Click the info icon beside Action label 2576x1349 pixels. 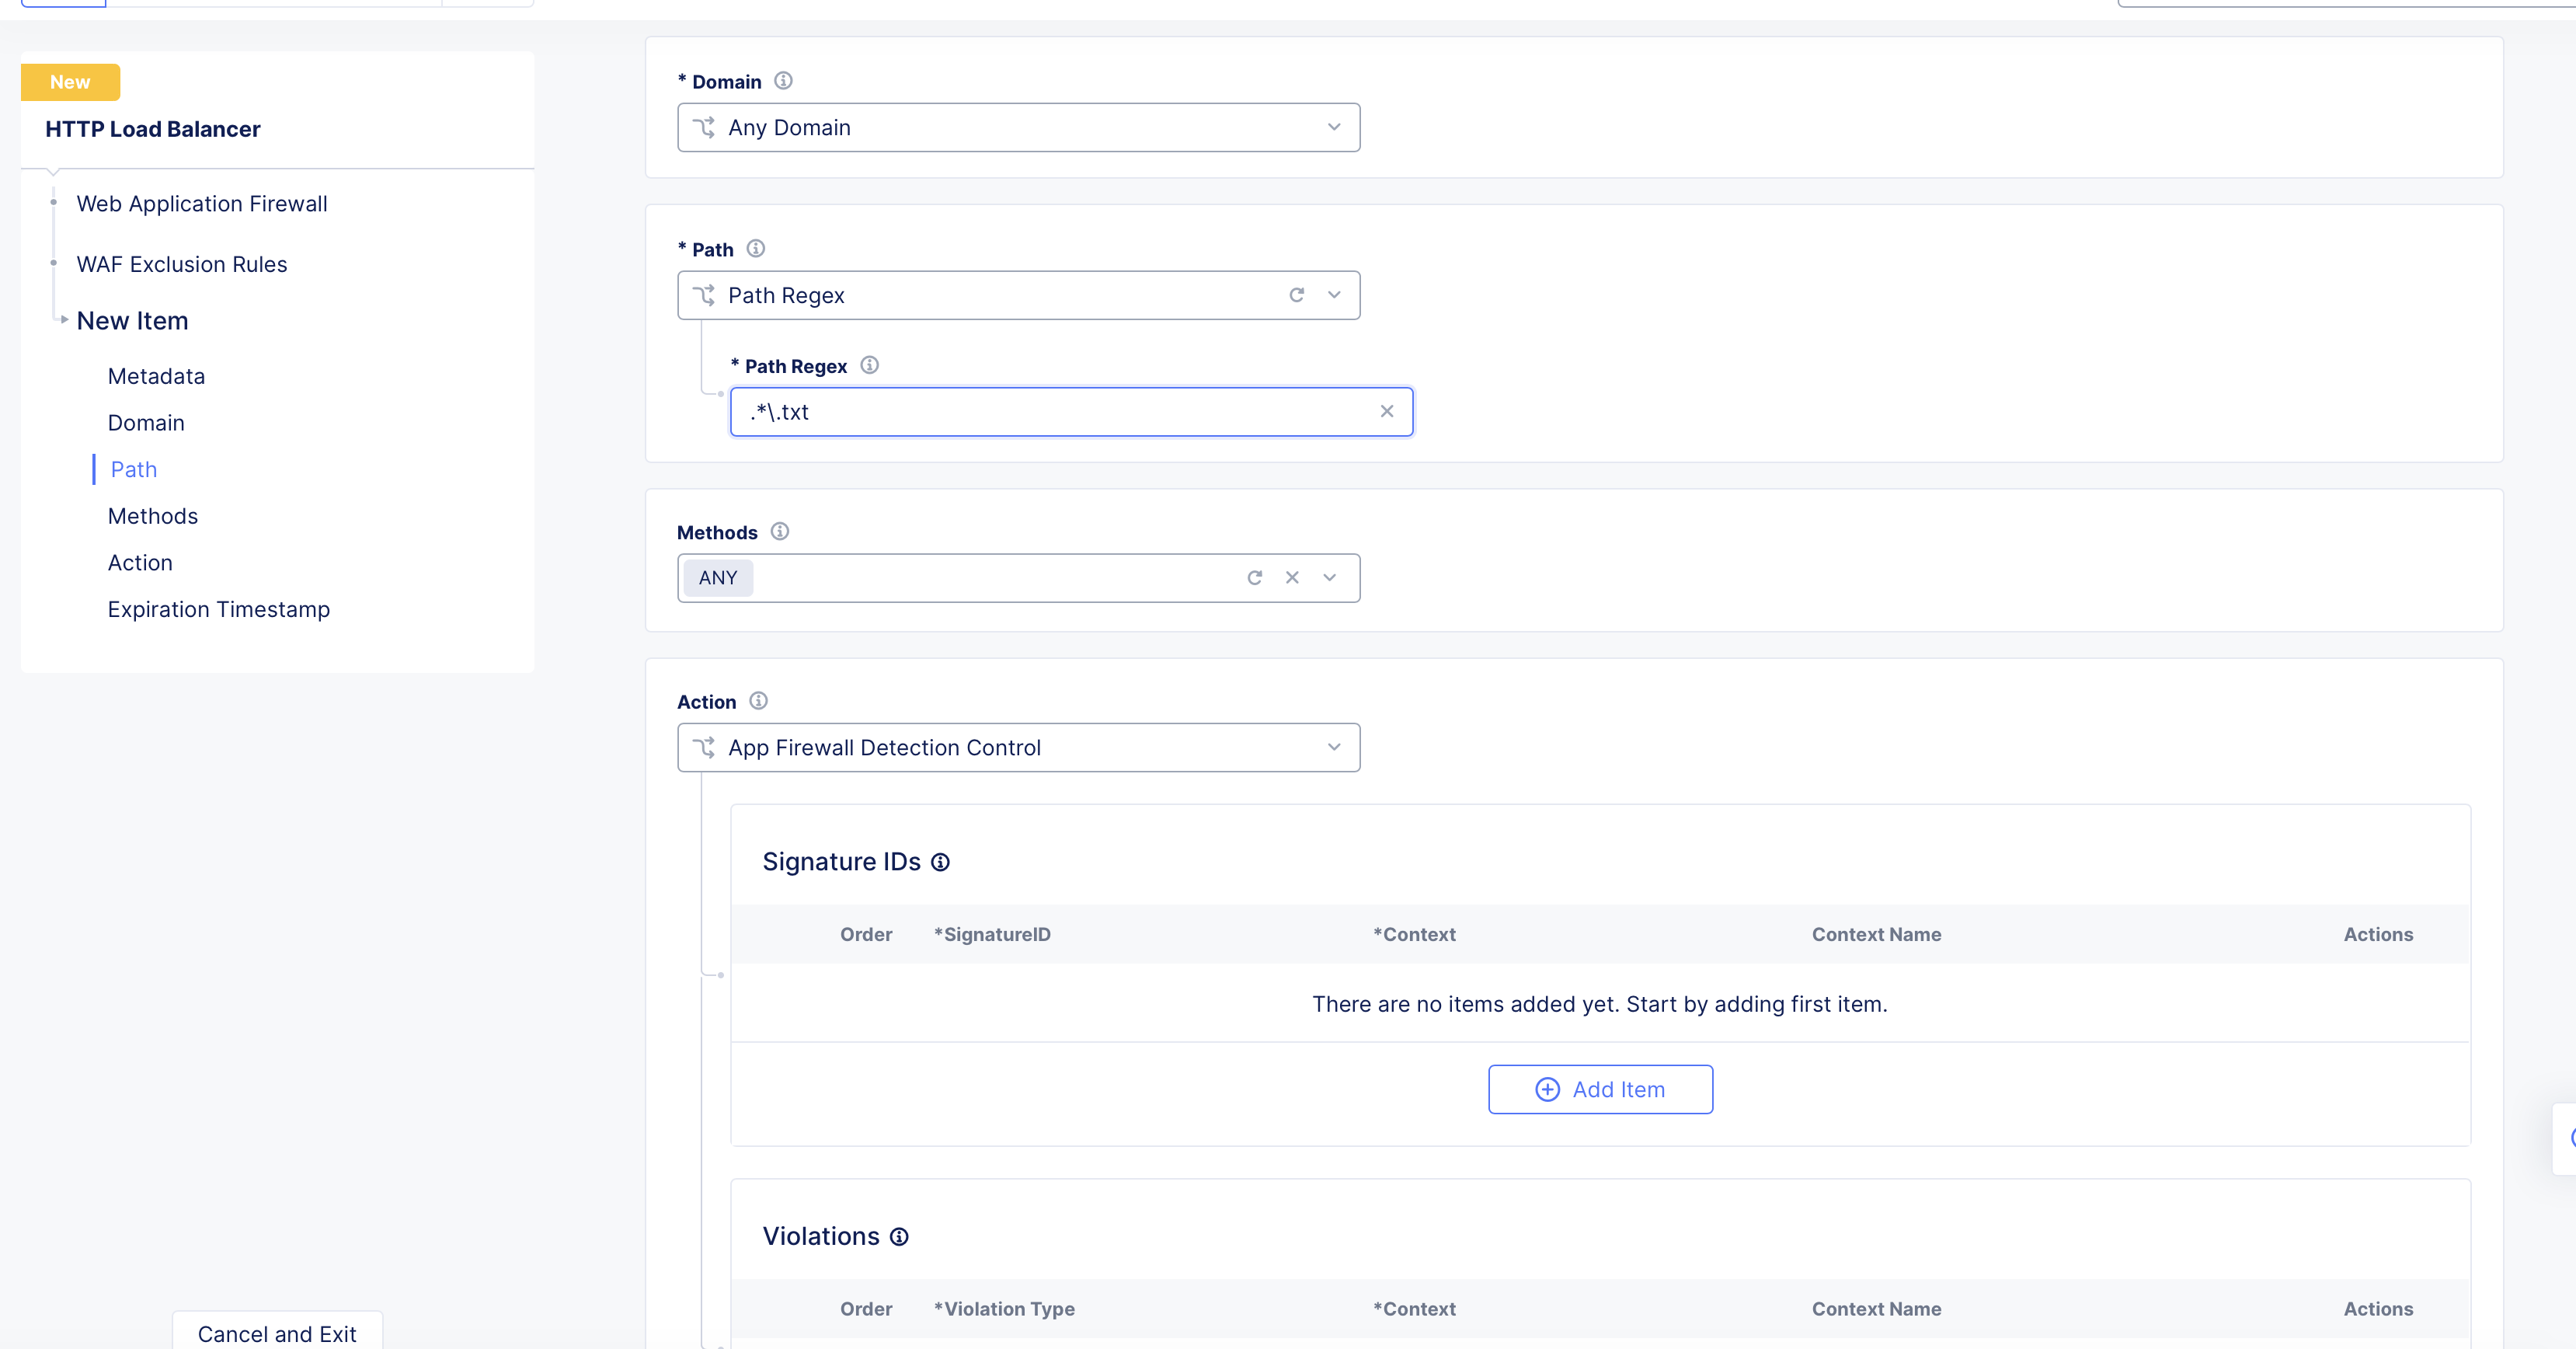(x=758, y=700)
